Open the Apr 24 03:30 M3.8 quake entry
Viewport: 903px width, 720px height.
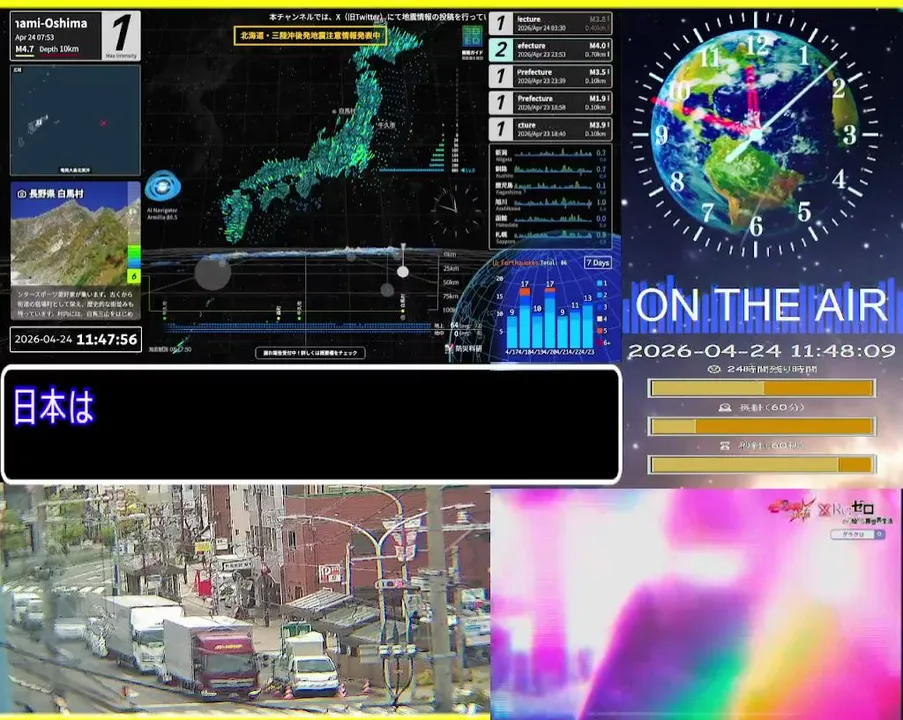tap(550, 24)
